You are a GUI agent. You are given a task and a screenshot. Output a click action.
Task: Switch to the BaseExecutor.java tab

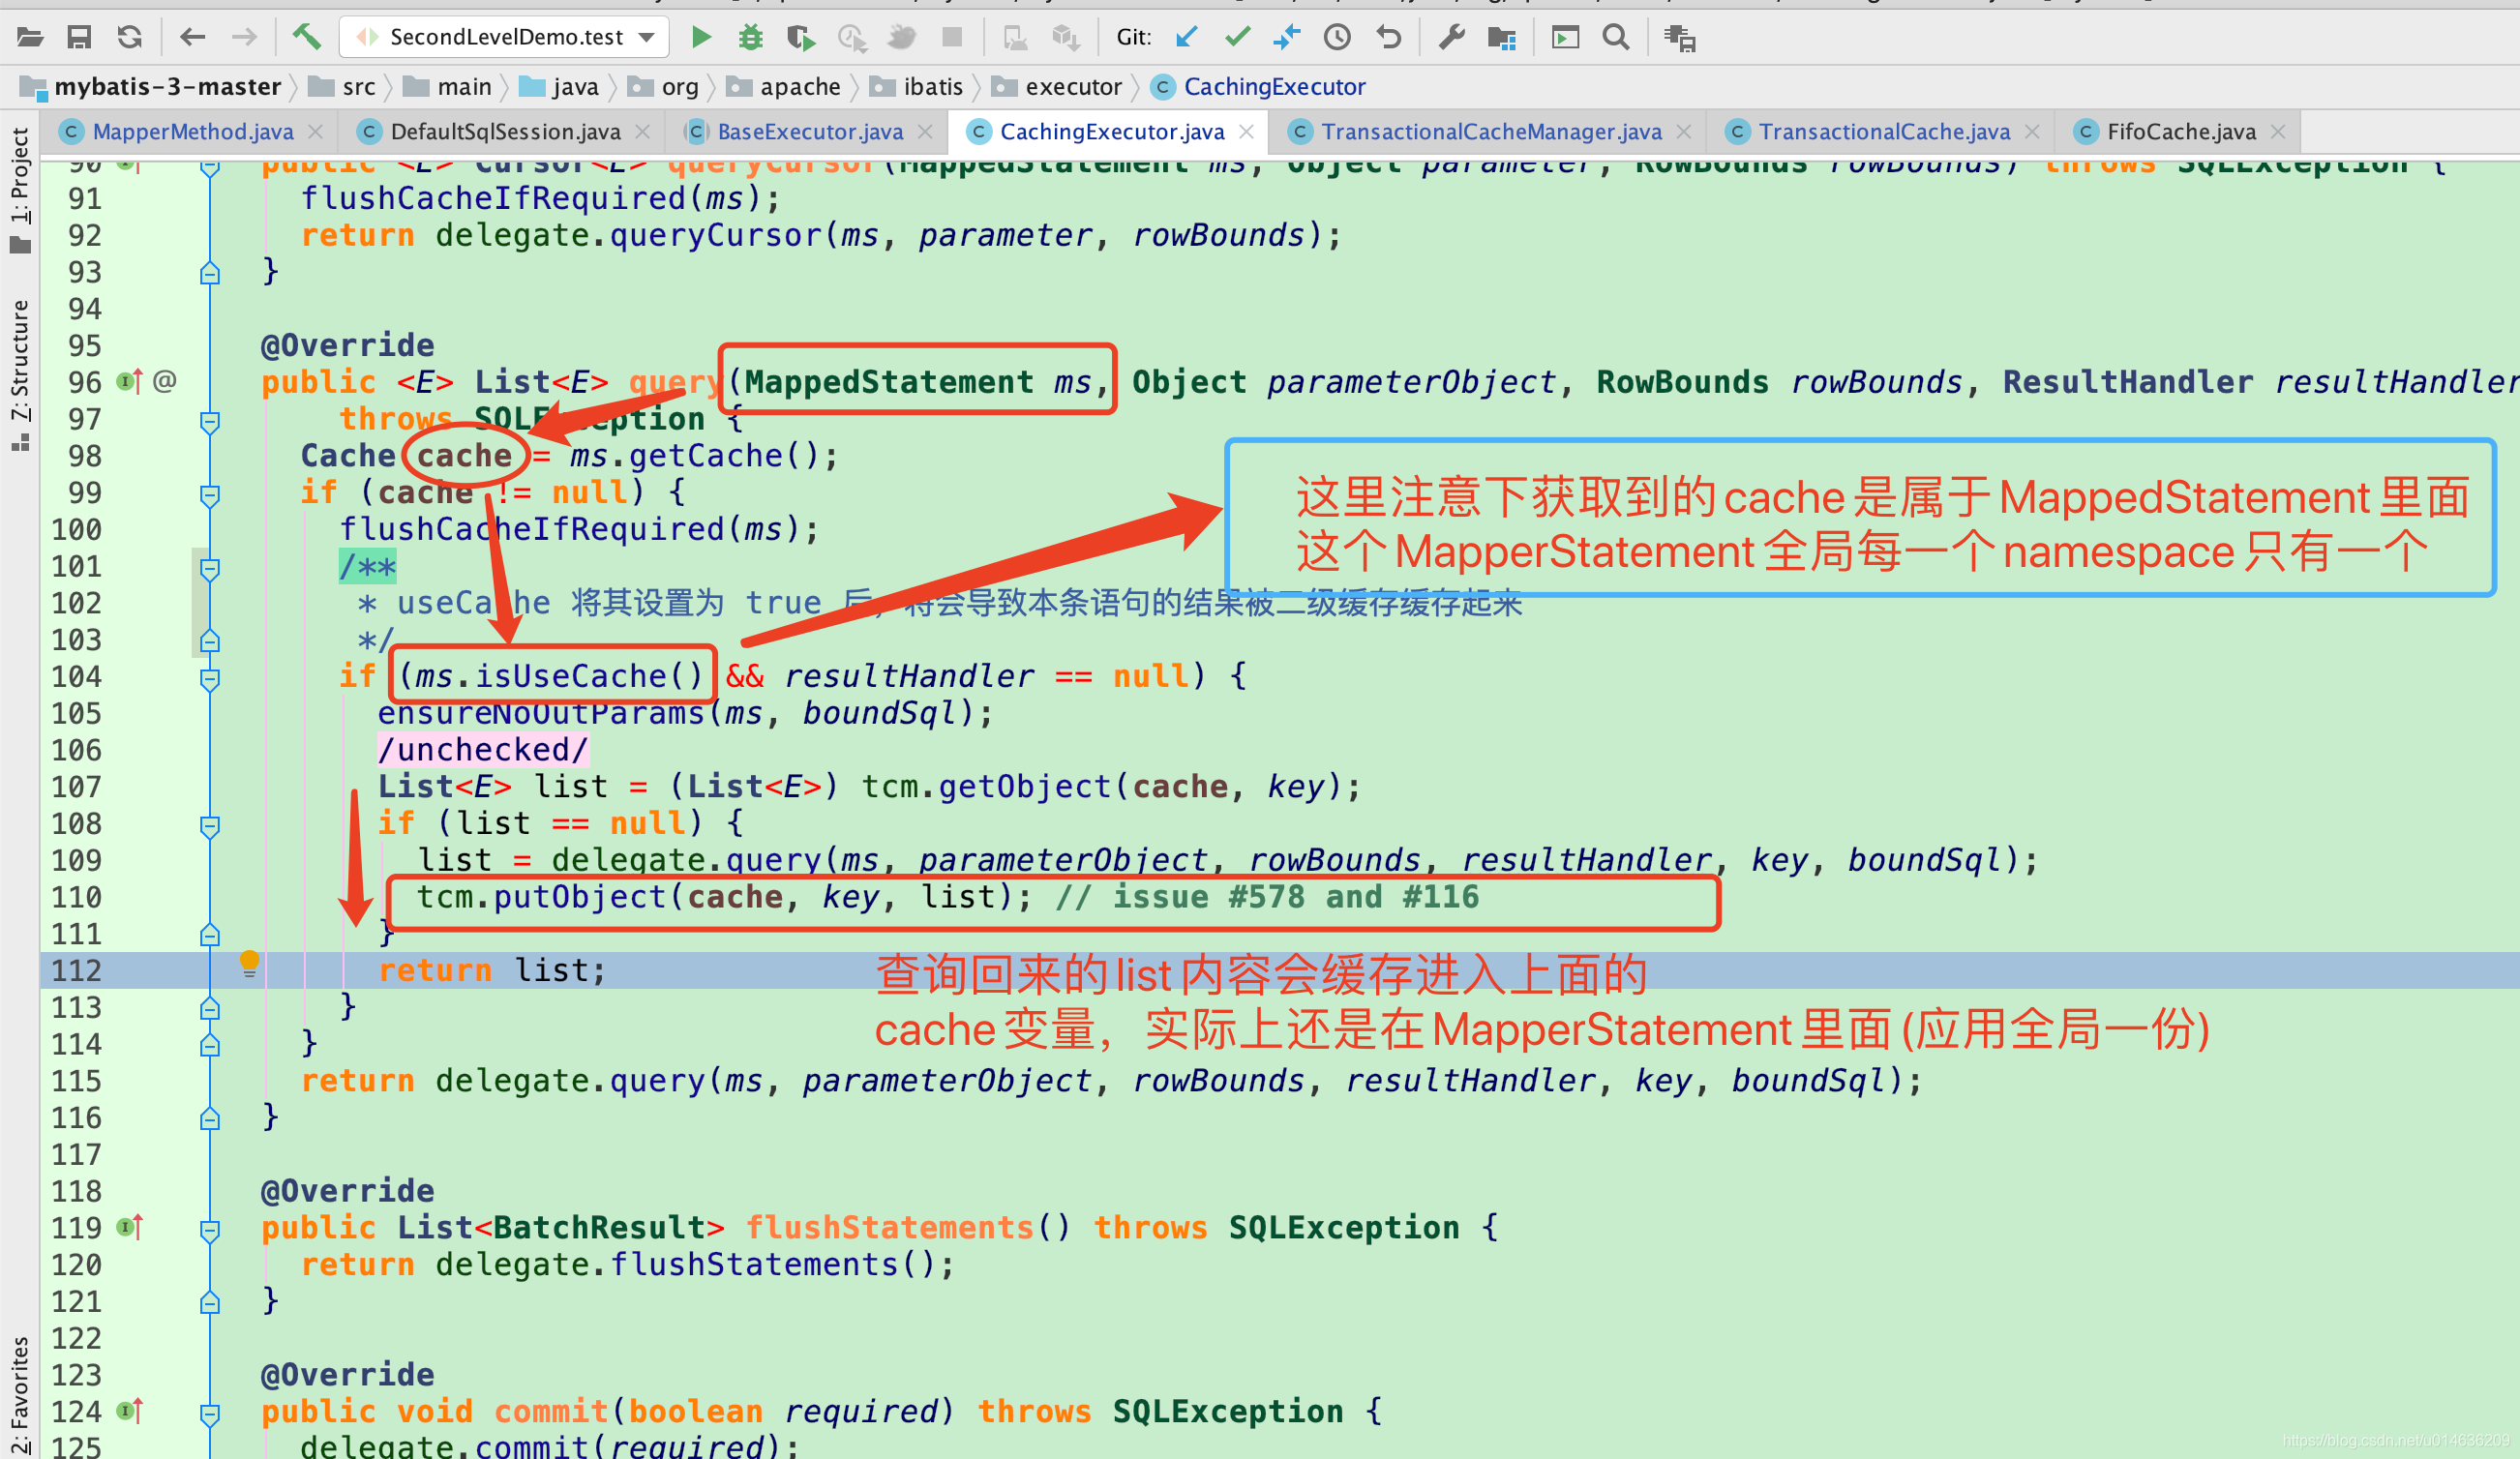click(x=810, y=132)
